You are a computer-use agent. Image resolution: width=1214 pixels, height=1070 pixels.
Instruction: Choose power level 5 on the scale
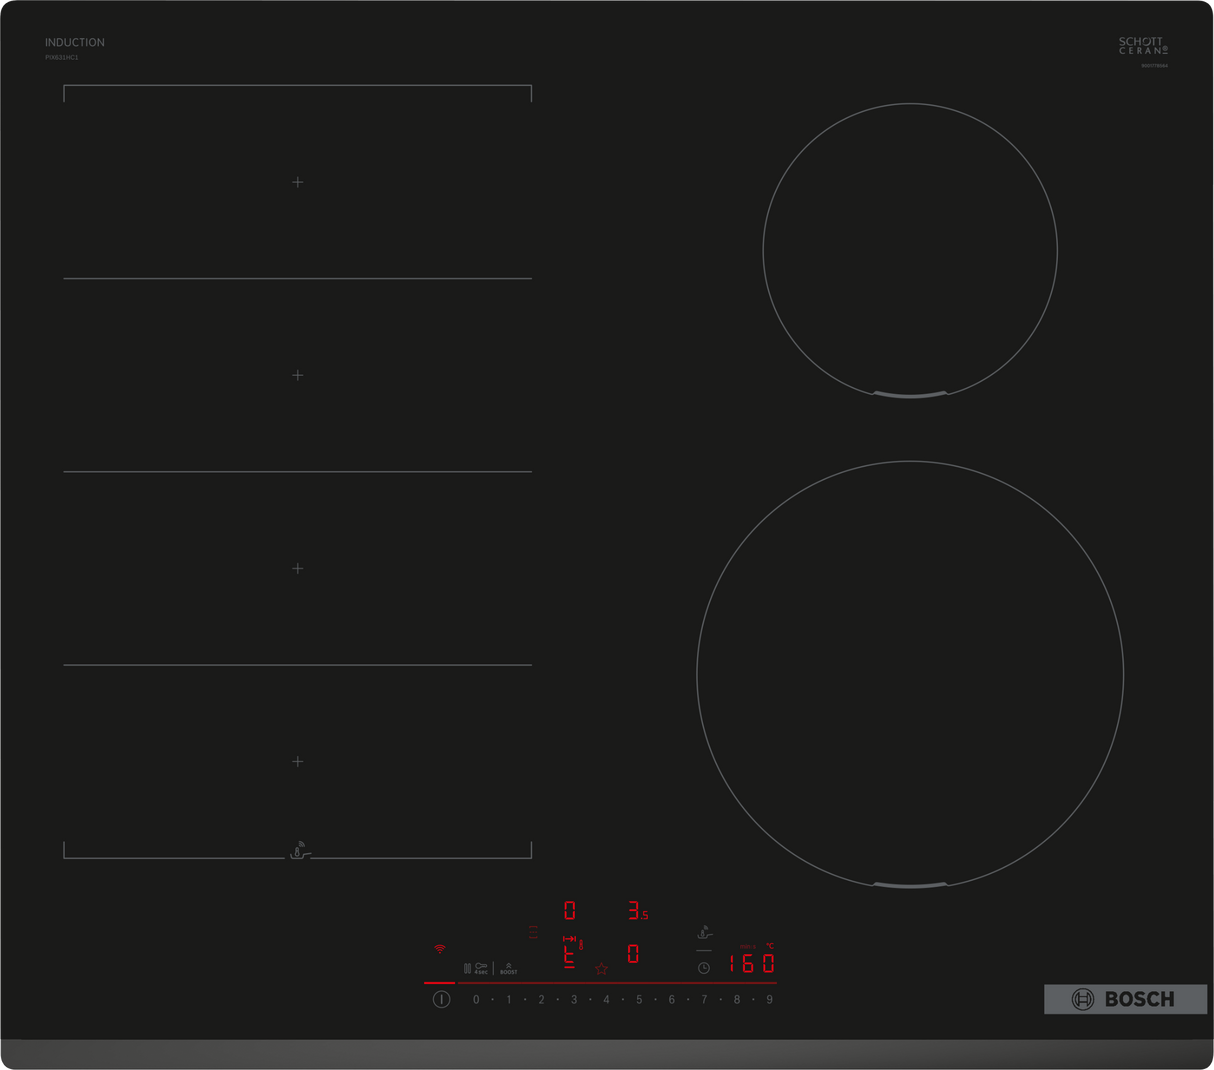pyautogui.click(x=639, y=999)
